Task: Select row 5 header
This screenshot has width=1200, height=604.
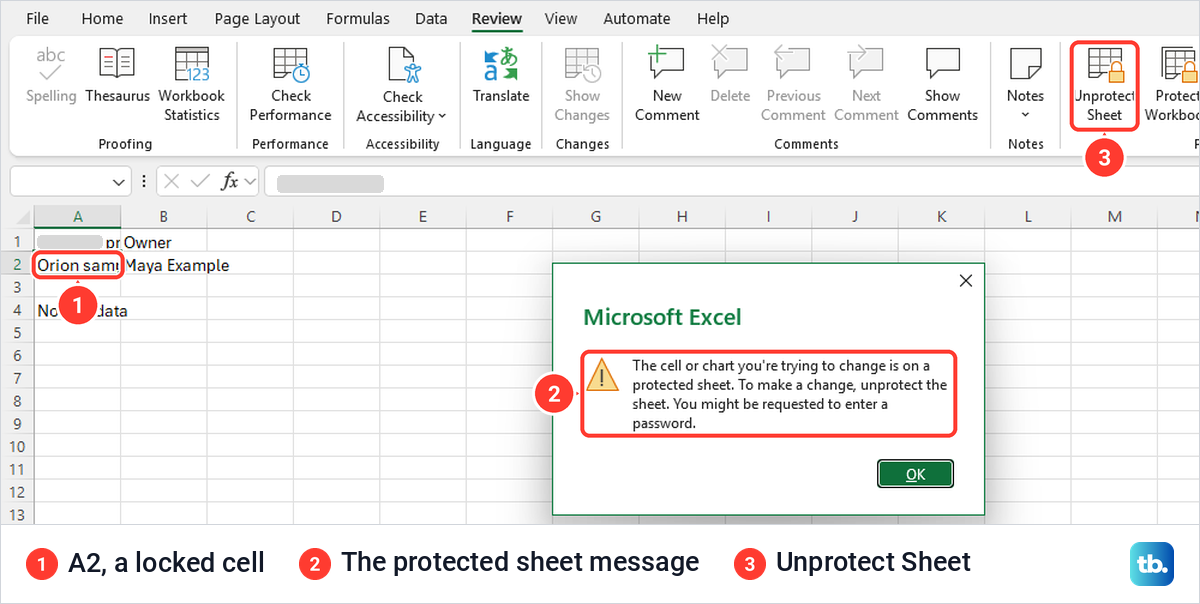Action: click(x=17, y=333)
